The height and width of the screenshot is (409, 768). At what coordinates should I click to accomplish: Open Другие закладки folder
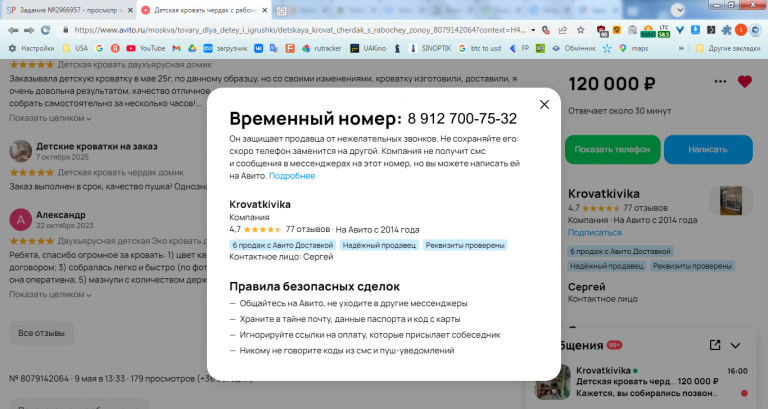(x=728, y=48)
